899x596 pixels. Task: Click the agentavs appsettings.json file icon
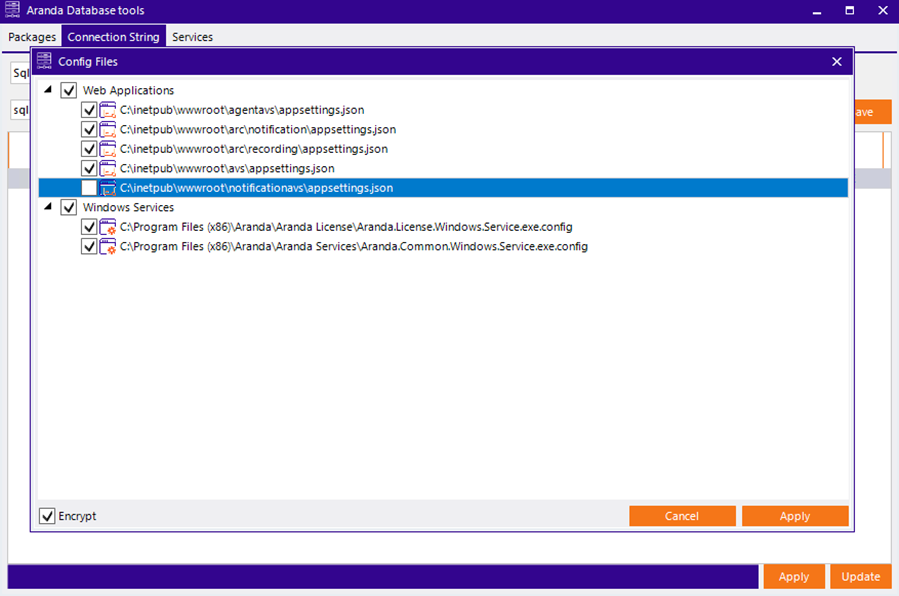coord(108,110)
